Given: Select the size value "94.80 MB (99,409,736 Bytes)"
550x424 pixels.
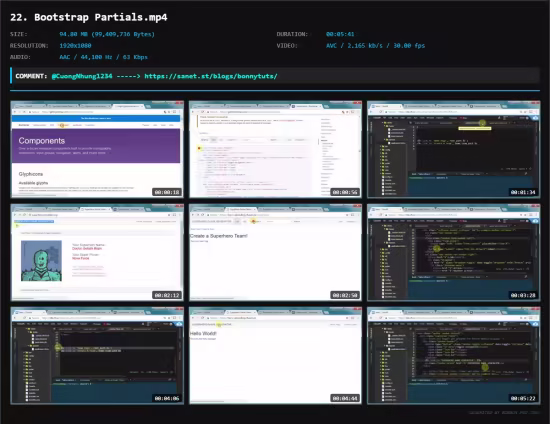Looking at the screenshot, I should 107,34.
